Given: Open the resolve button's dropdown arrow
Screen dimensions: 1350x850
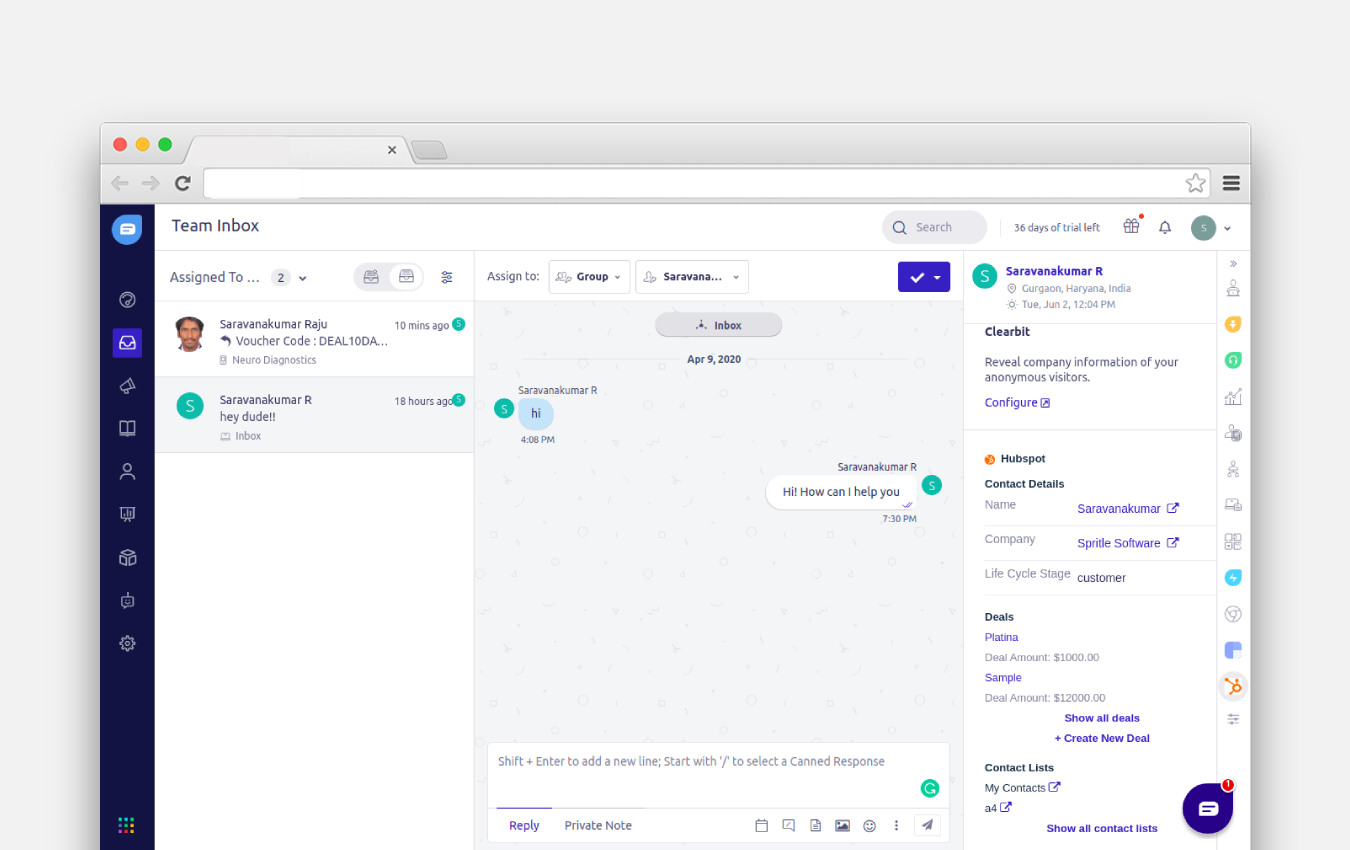Looking at the screenshot, I should (937, 276).
